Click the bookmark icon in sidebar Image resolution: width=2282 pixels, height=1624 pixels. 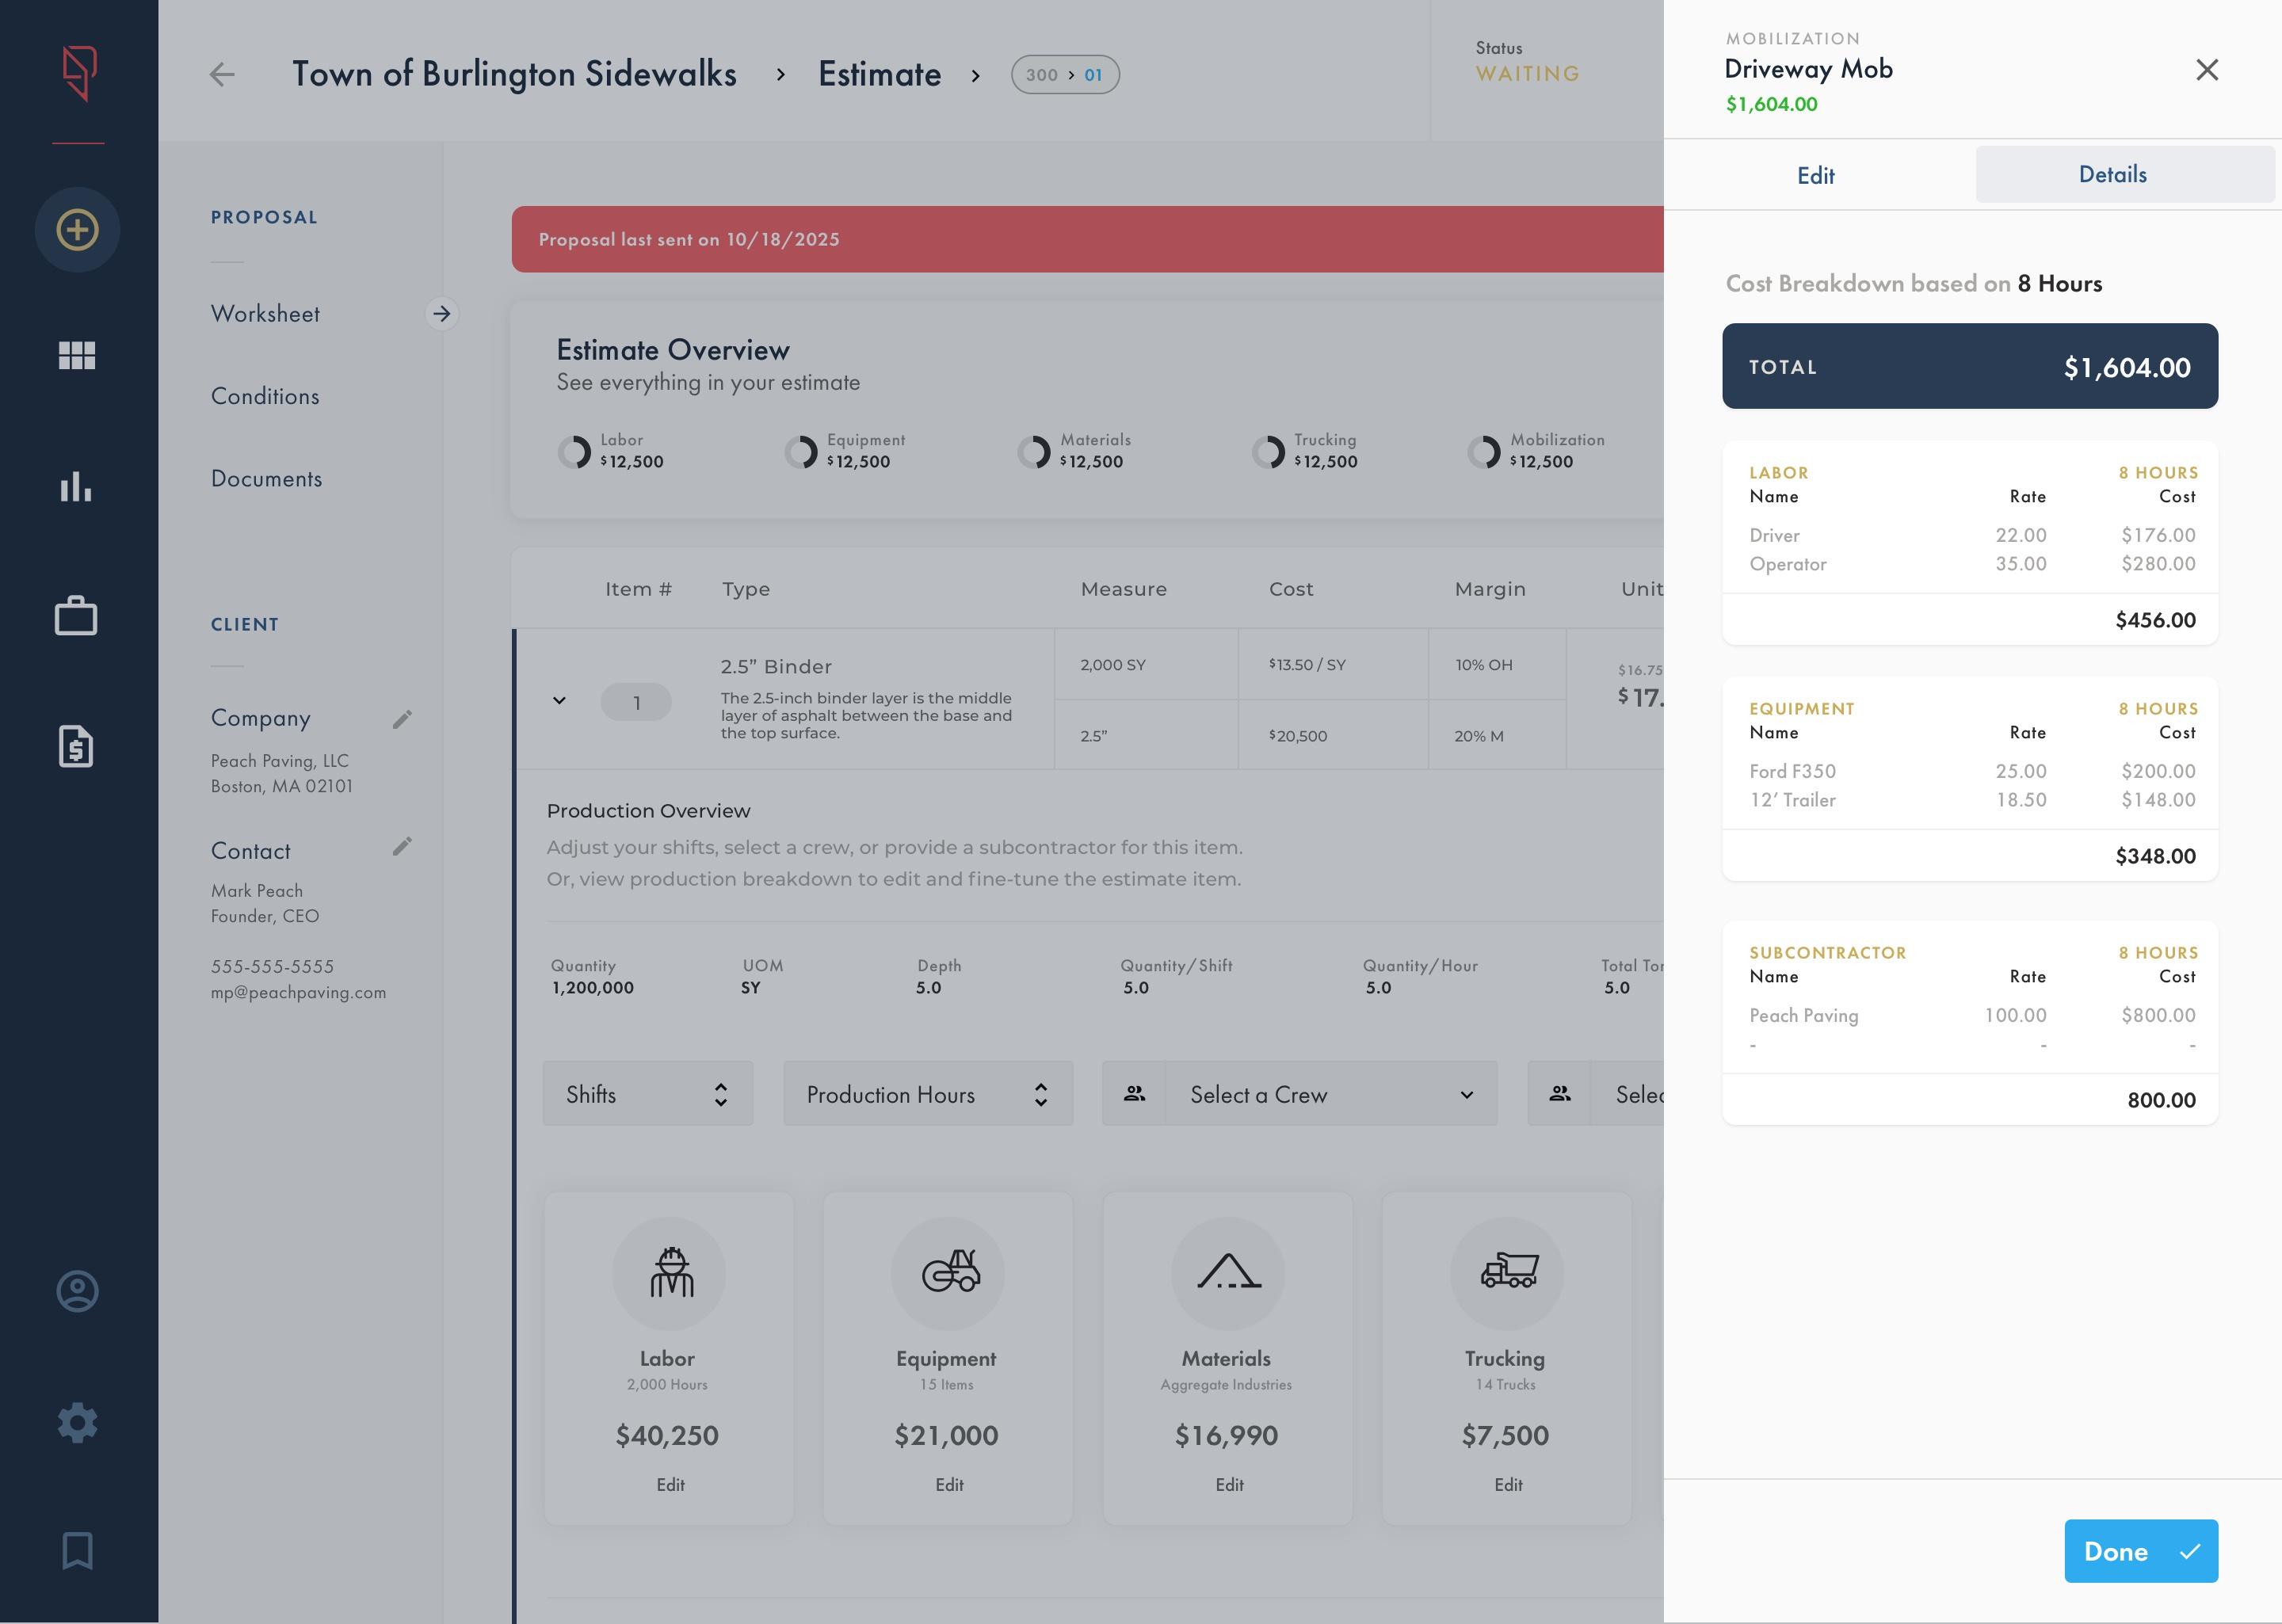[x=77, y=1551]
